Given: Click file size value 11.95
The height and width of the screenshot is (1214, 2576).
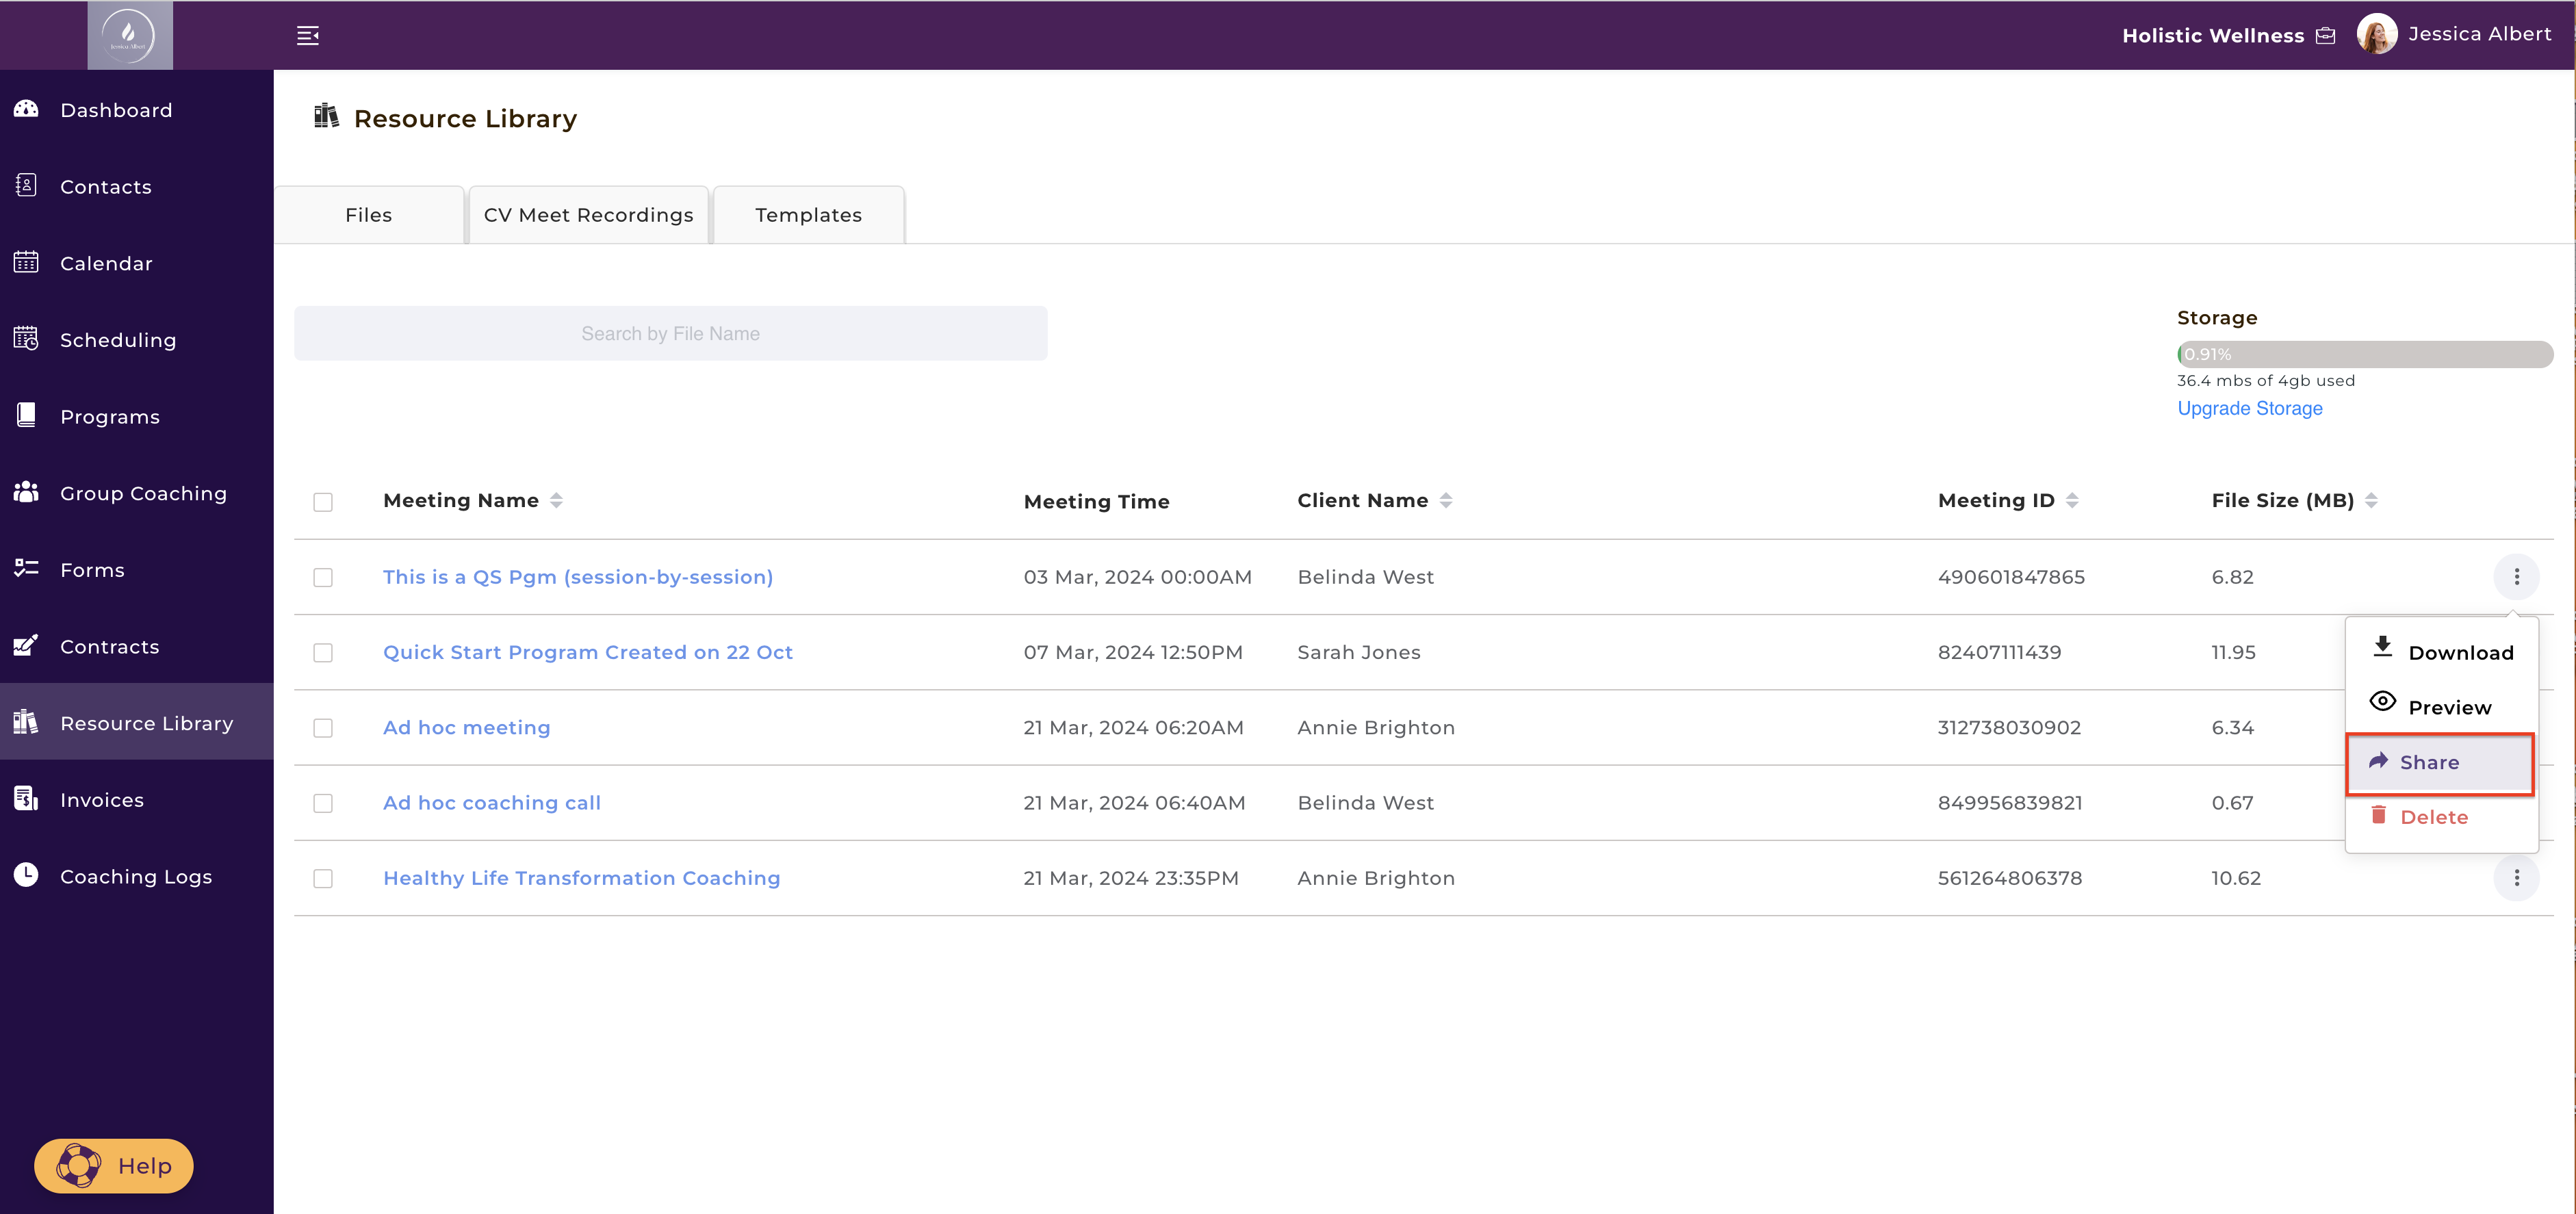Looking at the screenshot, I should (2233, 652).
